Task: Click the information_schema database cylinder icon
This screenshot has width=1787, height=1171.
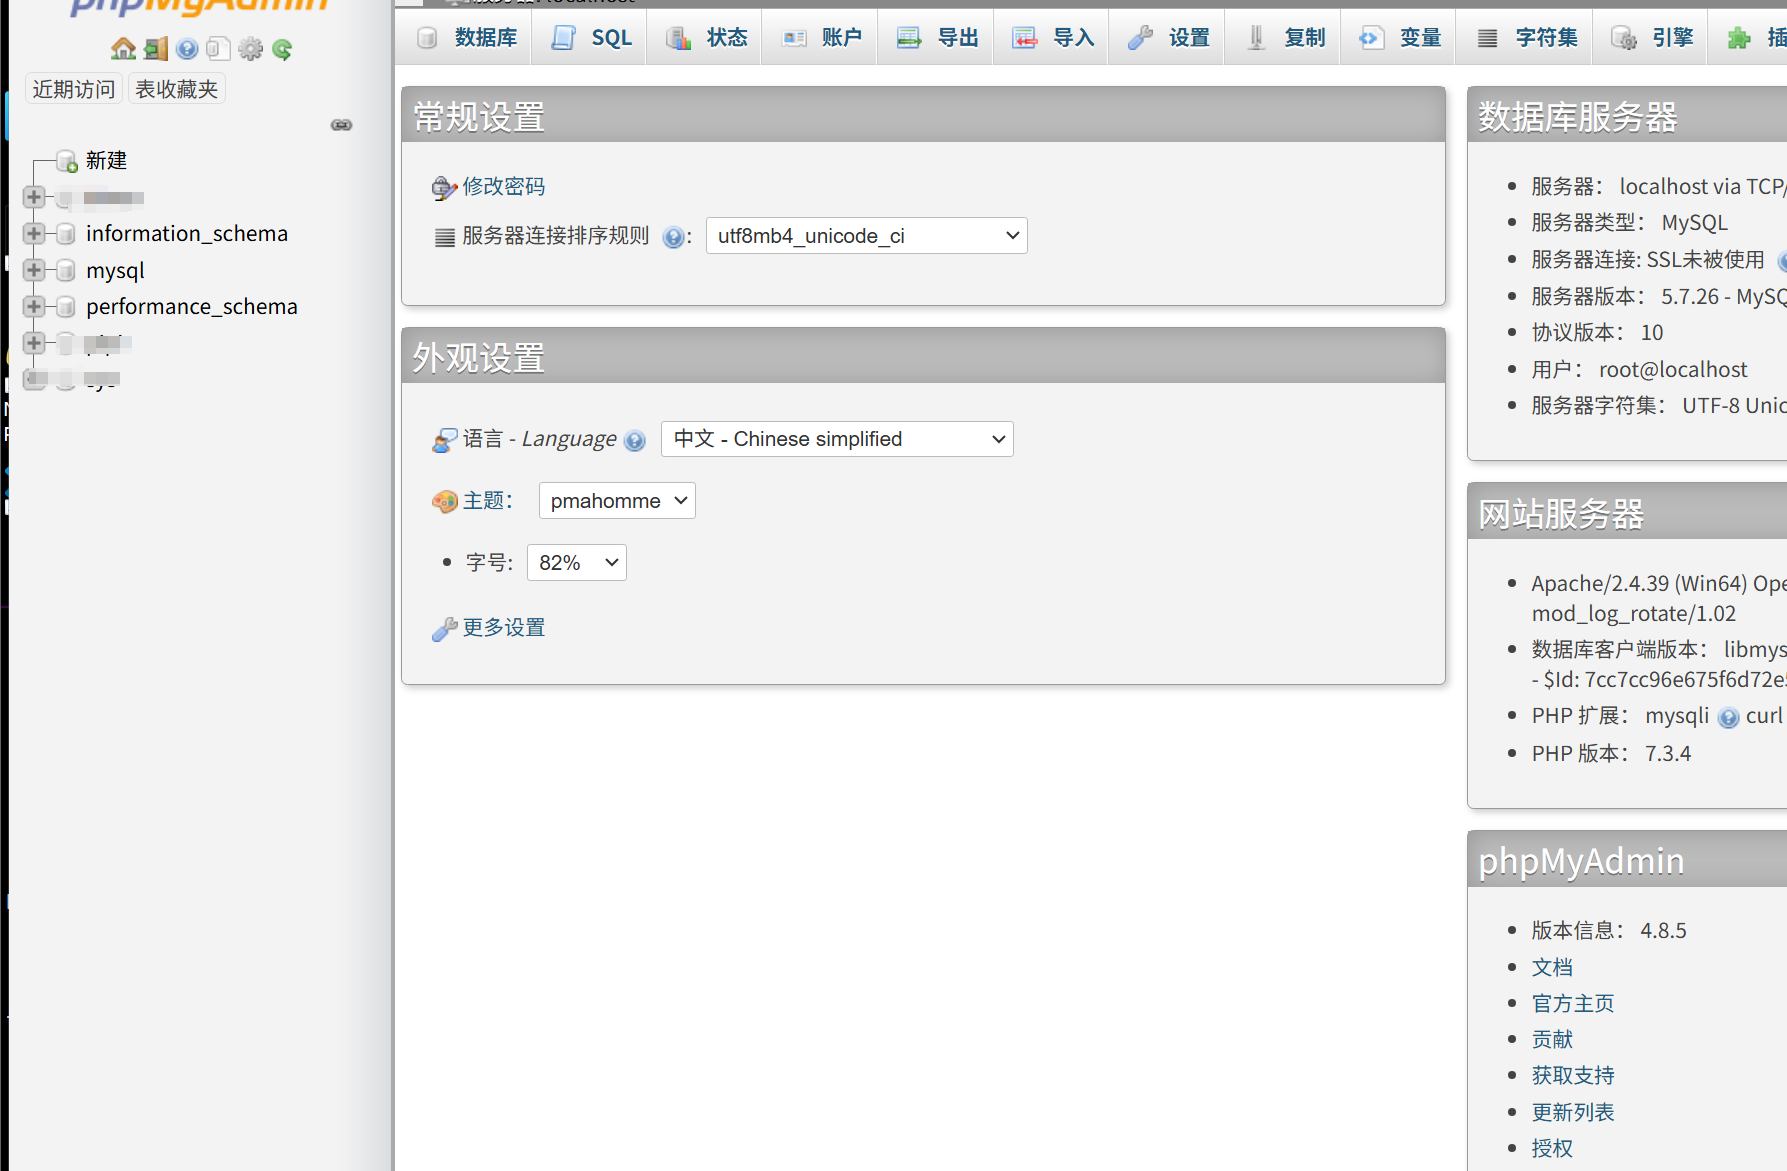Action: 66,234
